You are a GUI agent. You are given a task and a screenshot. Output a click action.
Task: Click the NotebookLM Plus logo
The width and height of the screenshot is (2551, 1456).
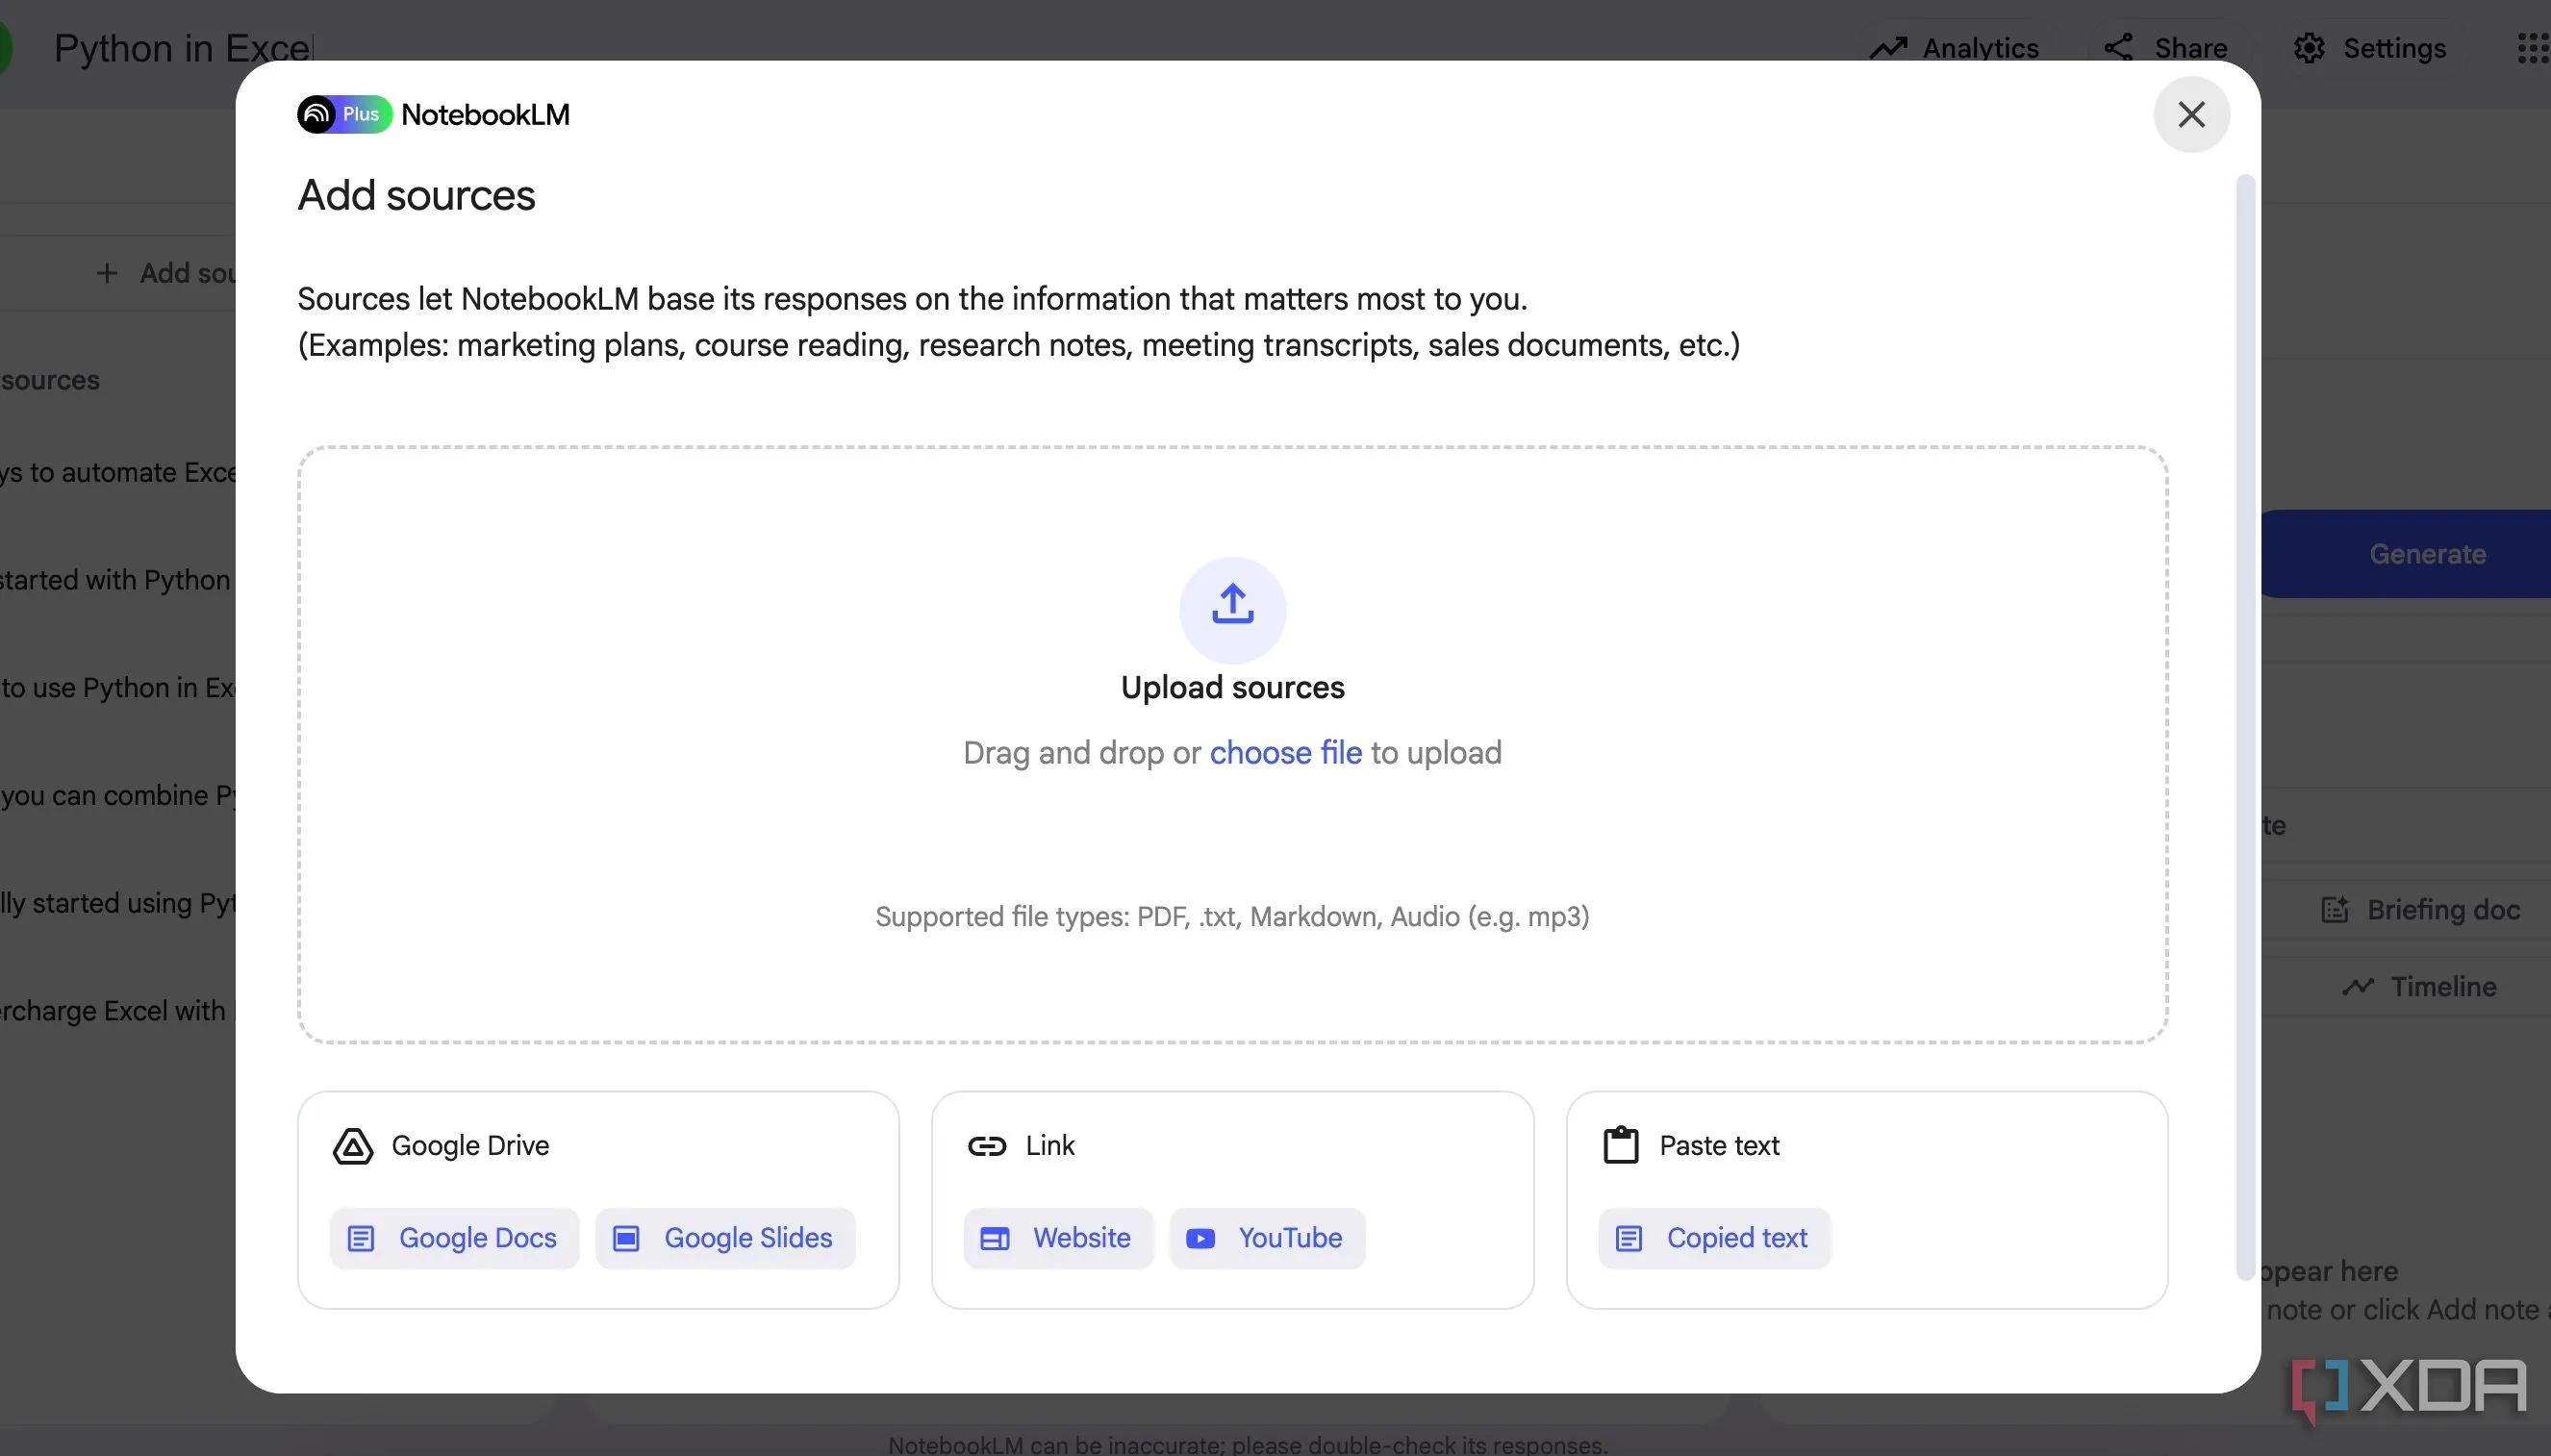pos(344,115)
